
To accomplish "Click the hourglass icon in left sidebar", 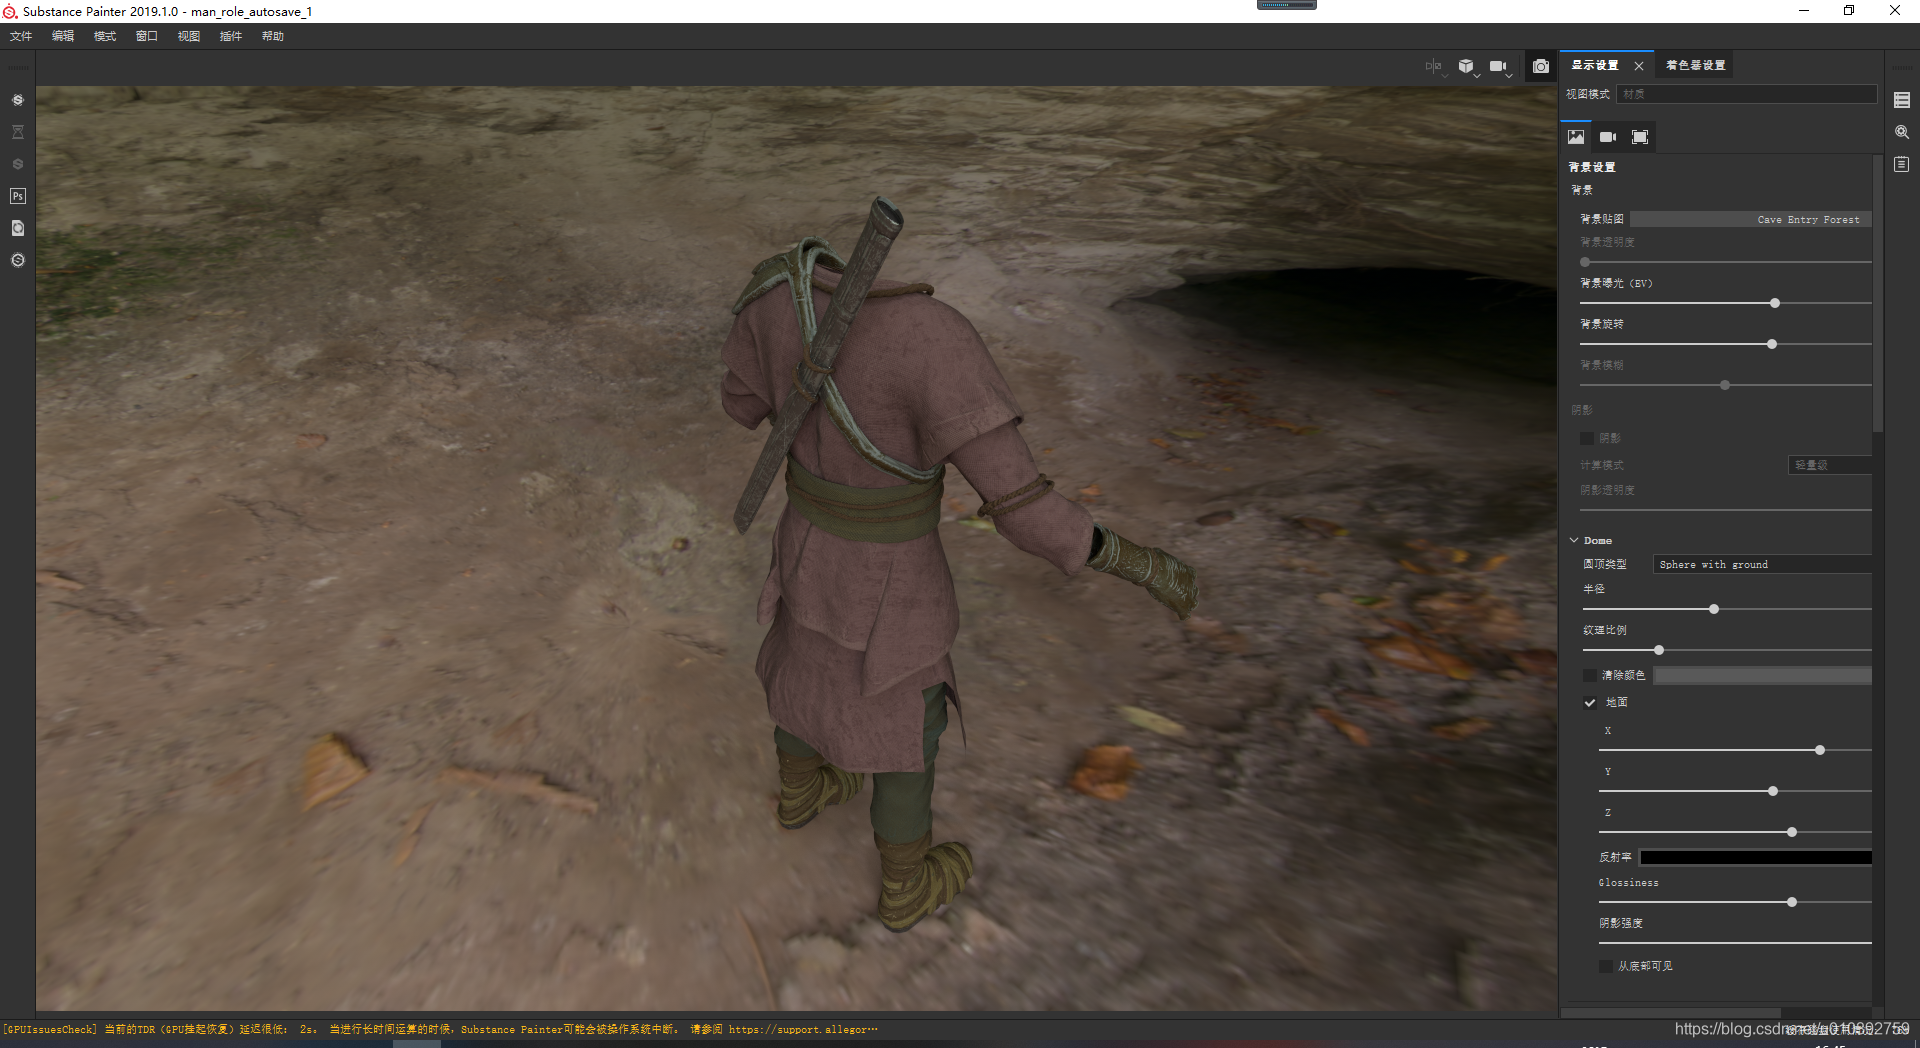I will pyautogui.click(x=18, y=132).
